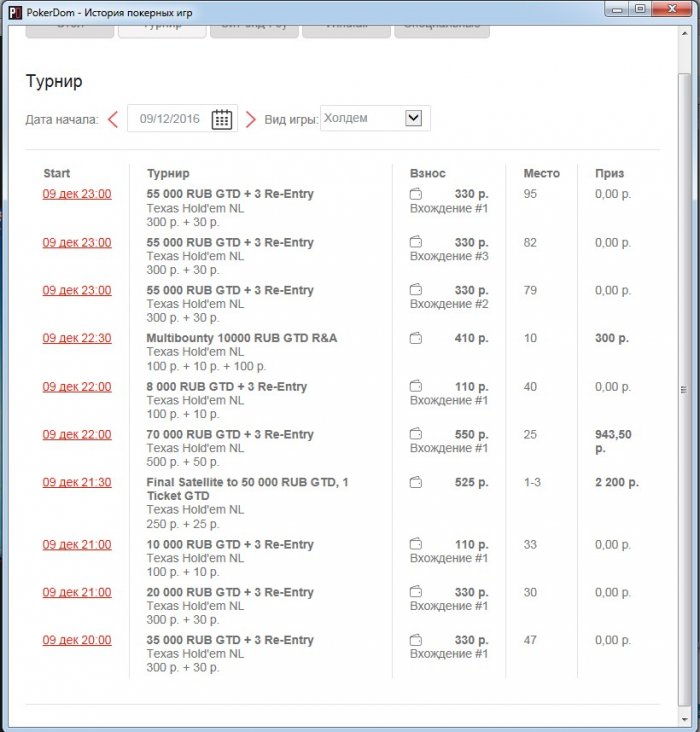The height and width of the screenshot is (732, 700).
Task: Click the buy-in amount '410 р.'
Action: click(471, 338)
